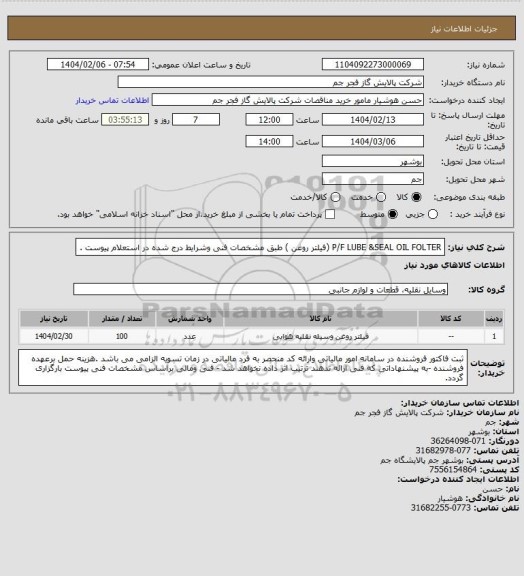Click the goods group field وسایل نقلیه، قطعات

pyautogui.click(x=261, y=289)
